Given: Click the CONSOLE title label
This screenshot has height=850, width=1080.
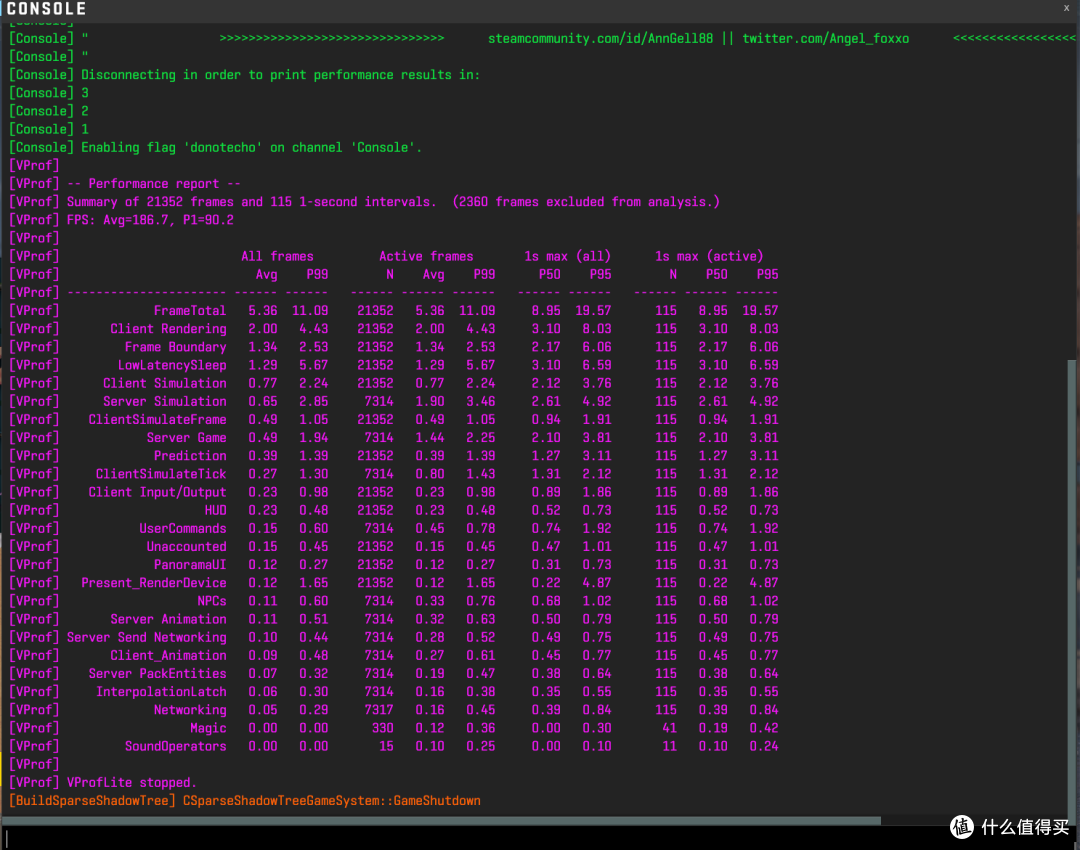Looking at the screenshot, I should coord(46,9).
